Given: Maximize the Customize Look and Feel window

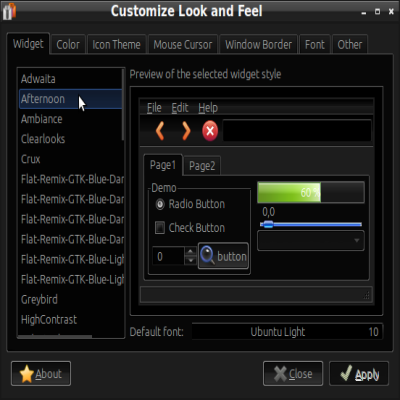Looking at the screenshot, I should point(377,12).
